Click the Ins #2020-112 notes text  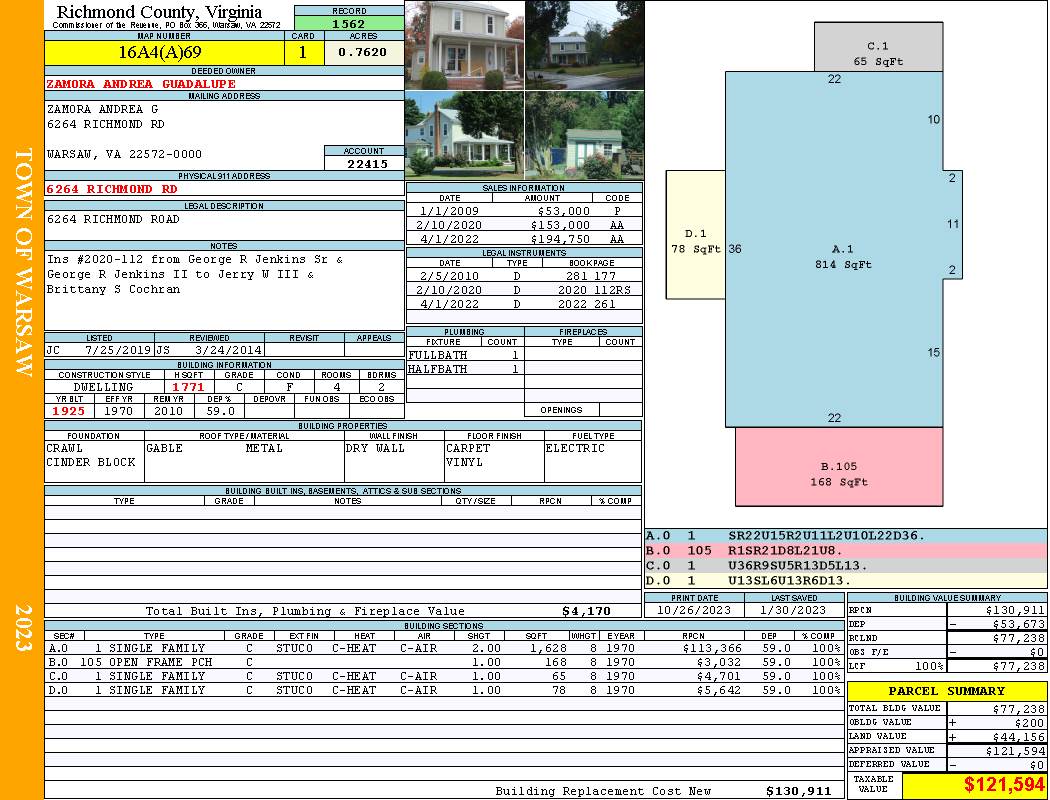[x=194, y=274]
